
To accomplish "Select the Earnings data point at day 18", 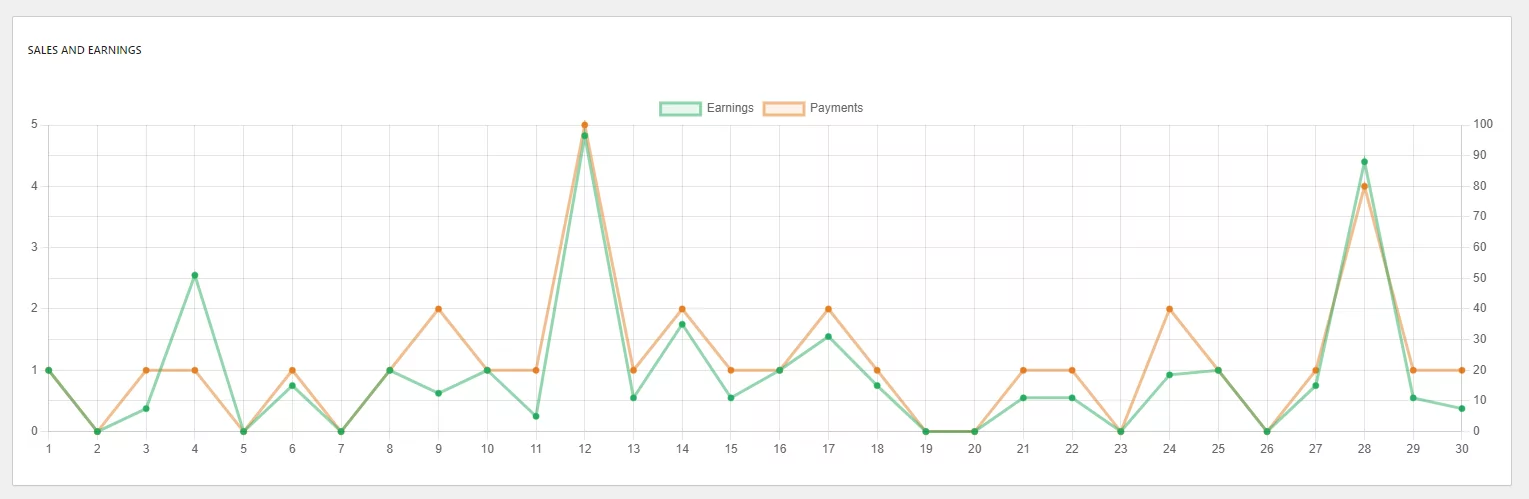I will click(x=877, y=386).
